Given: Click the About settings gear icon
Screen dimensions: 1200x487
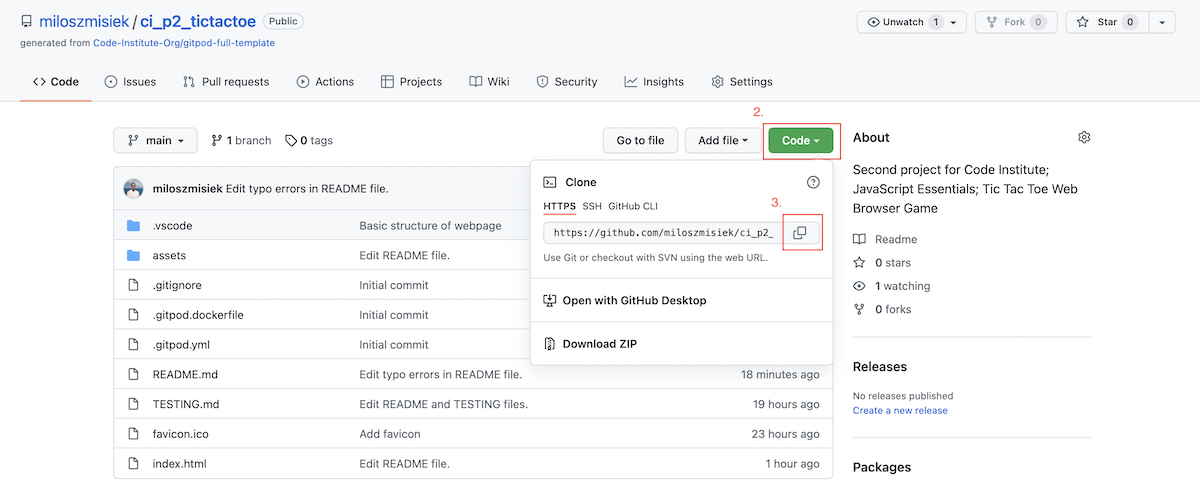Looking at the screenshot, I should 1084,137.
